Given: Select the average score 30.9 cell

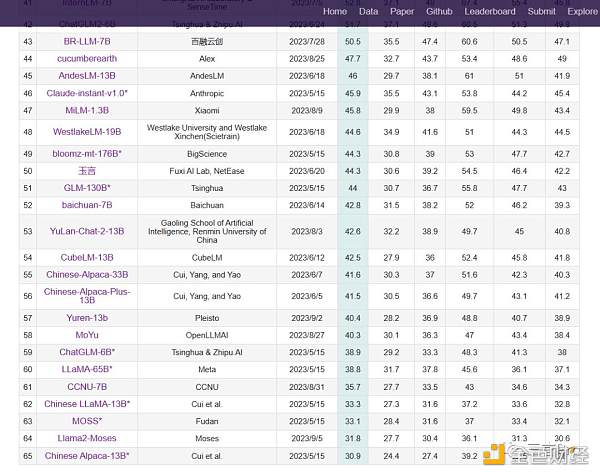Looking at the screenshot, I should click(353, 456).
